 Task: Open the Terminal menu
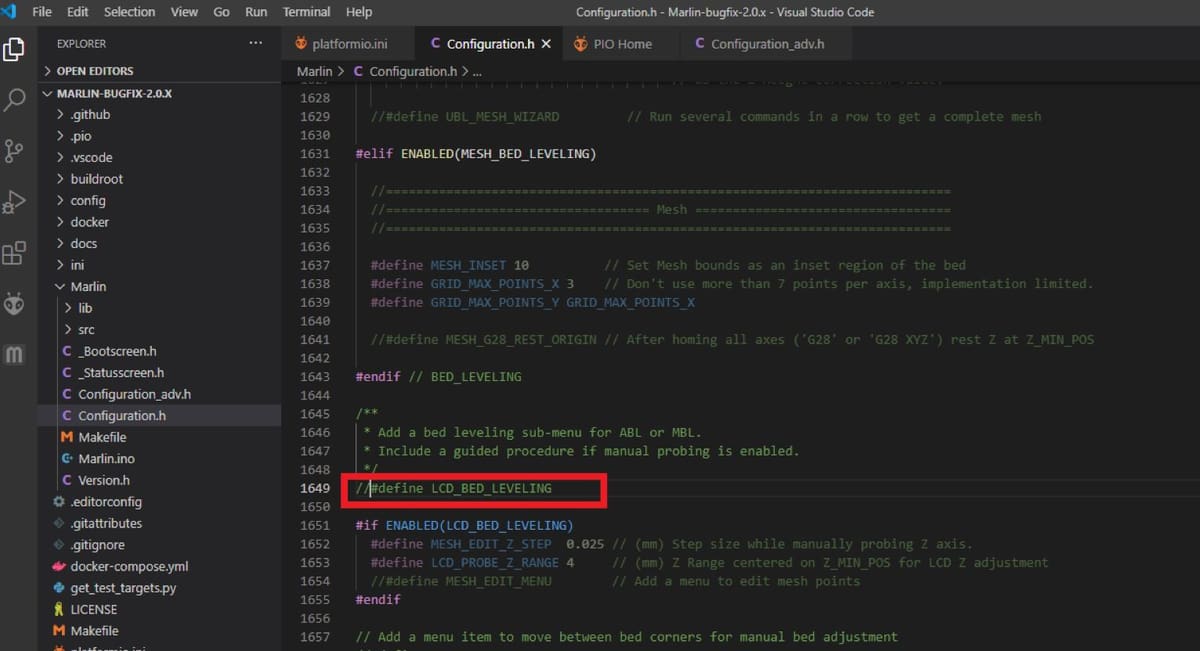tap(306, 12)
